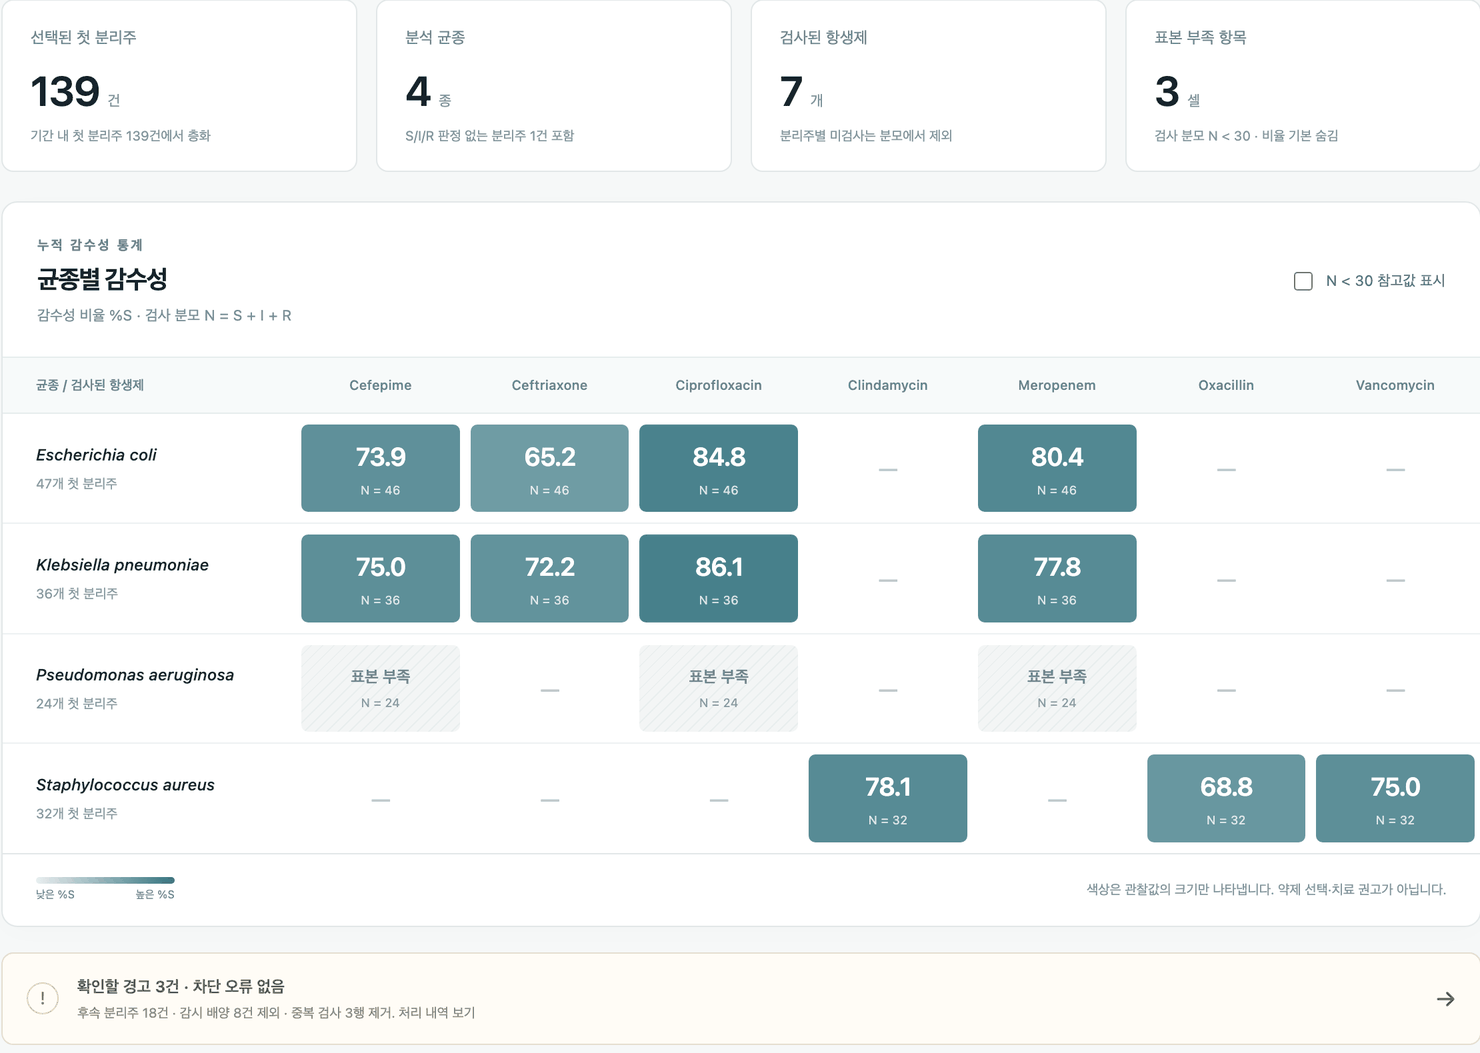
Task: Click the Clindamycin column header
Action: 887,385
